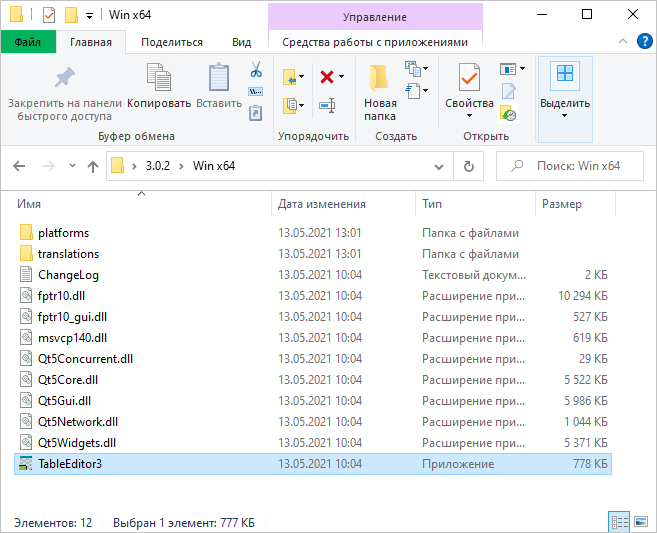This screenshot has height=533, width=657.
Task: Create a new folder with Новая папка
Action: coord(380,90)
